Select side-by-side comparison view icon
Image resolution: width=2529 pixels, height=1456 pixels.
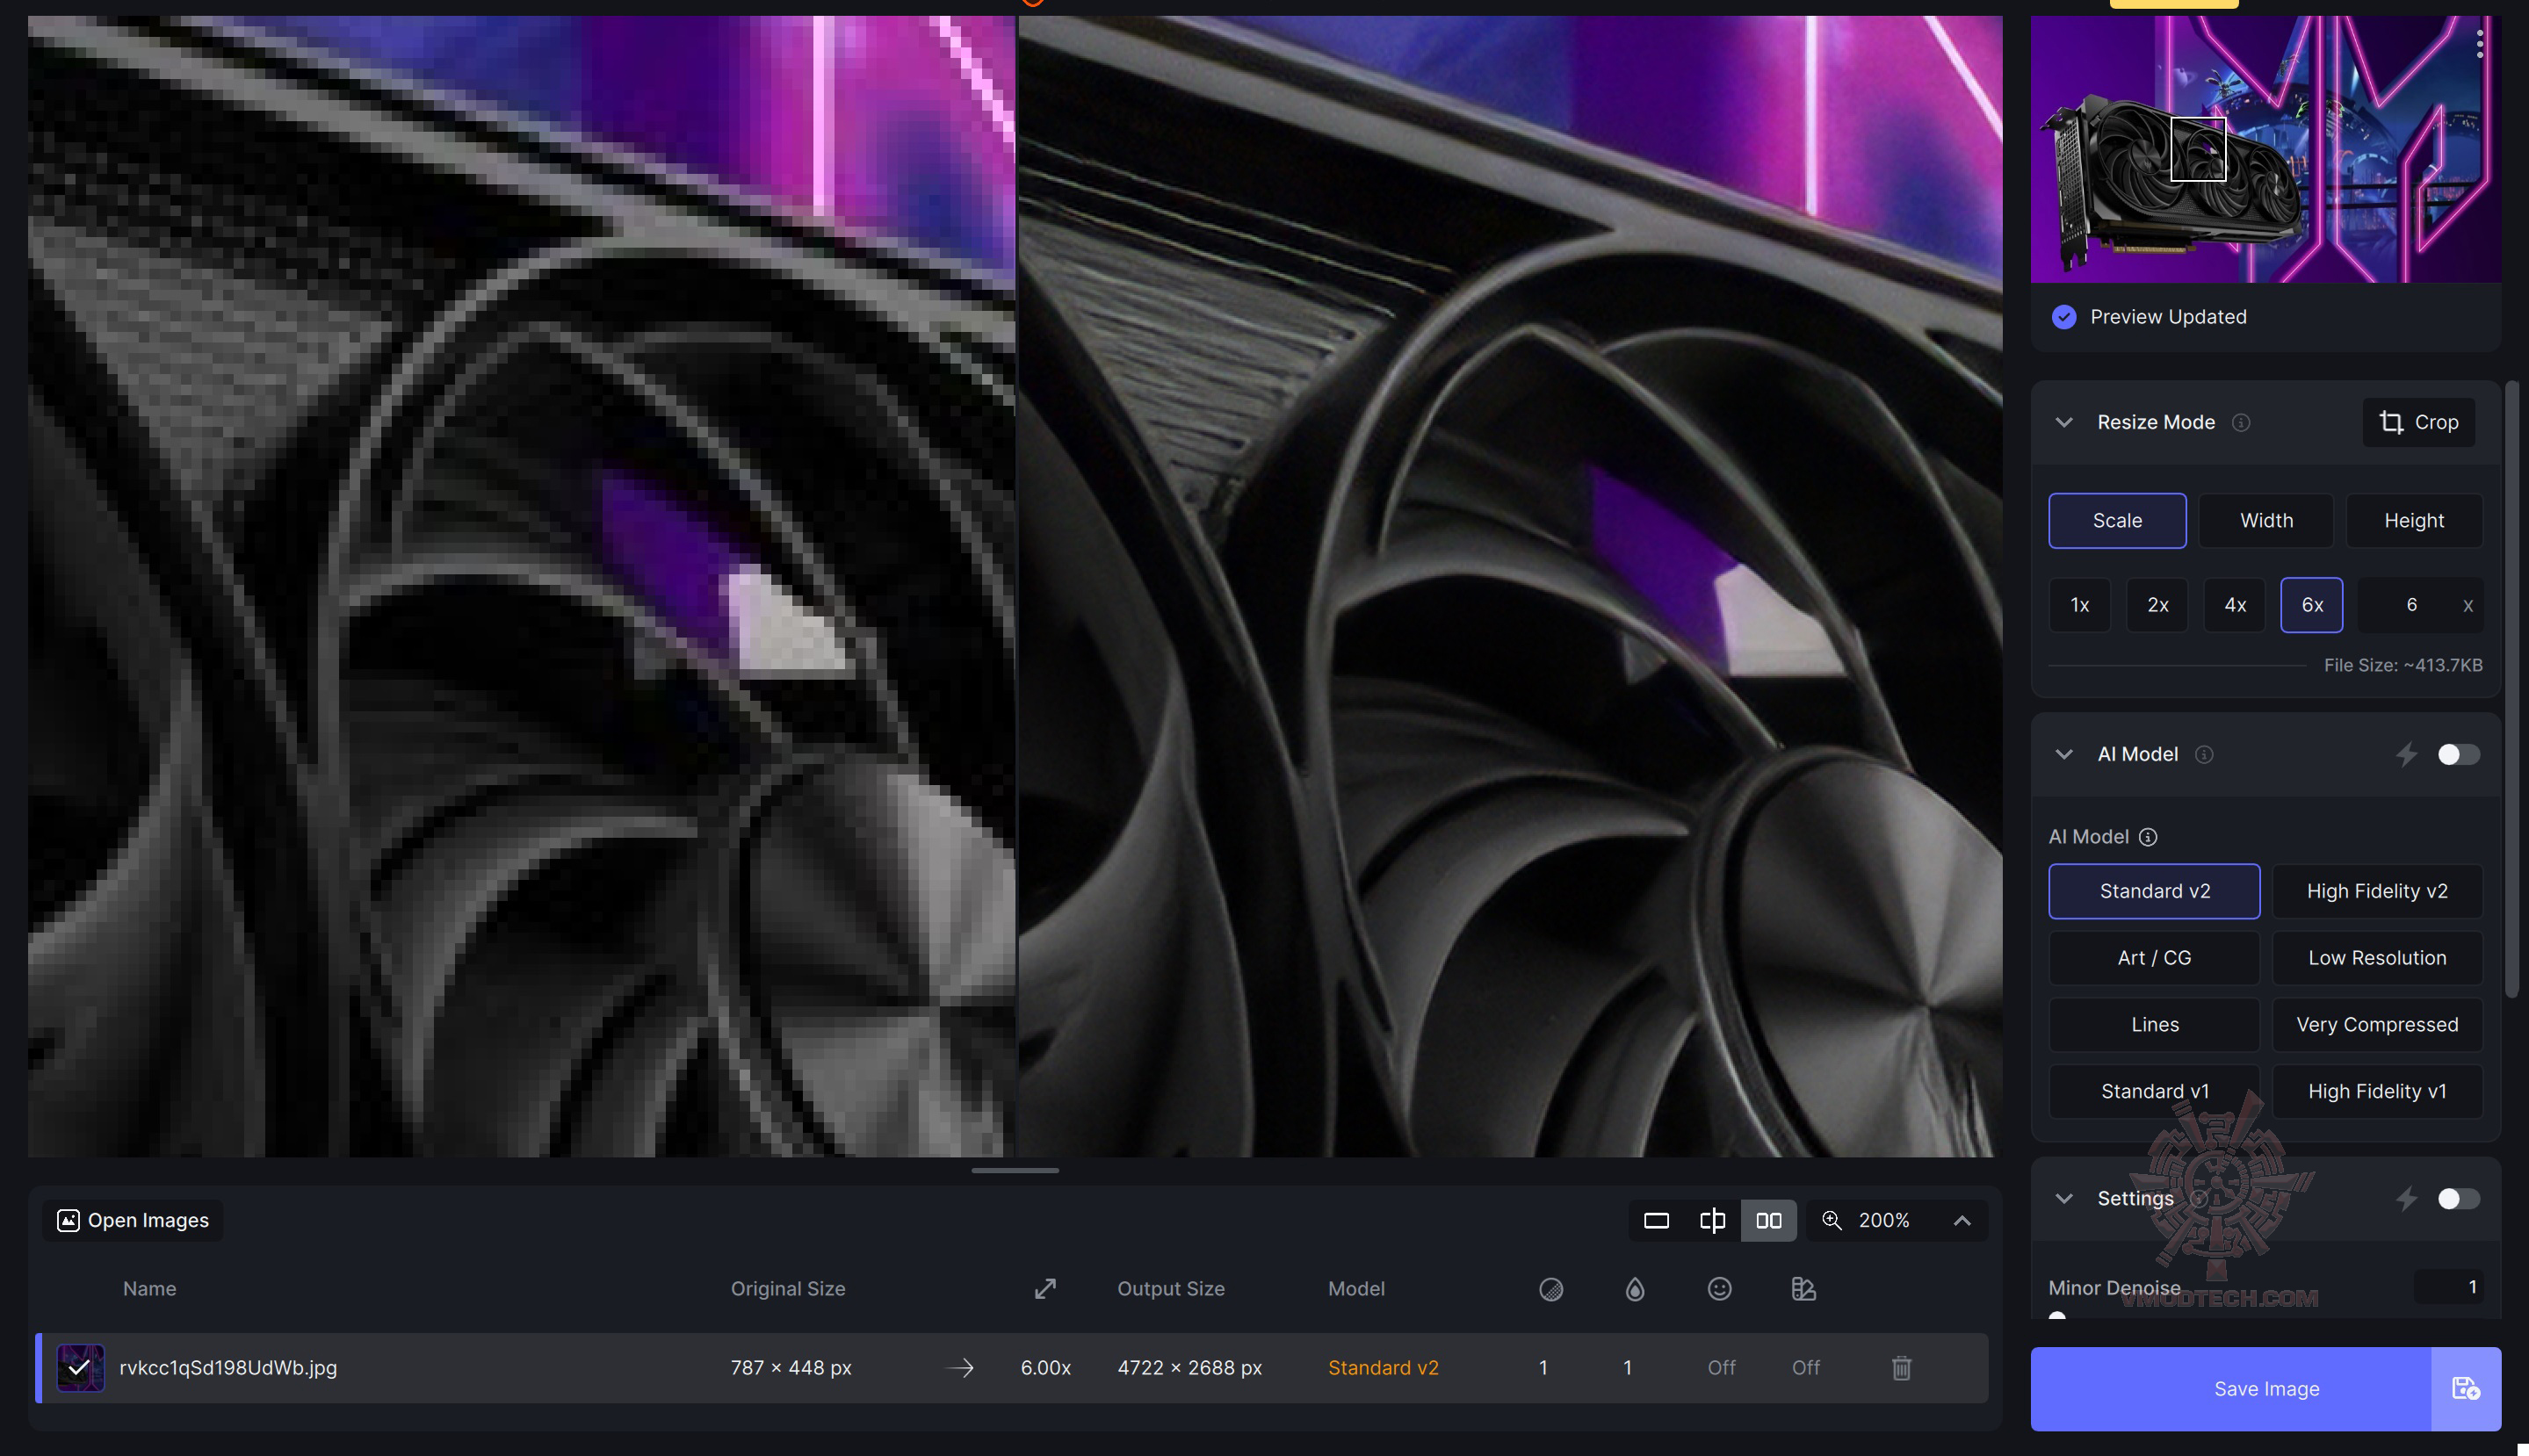pyautogui.click(x=1768, y=1220)
